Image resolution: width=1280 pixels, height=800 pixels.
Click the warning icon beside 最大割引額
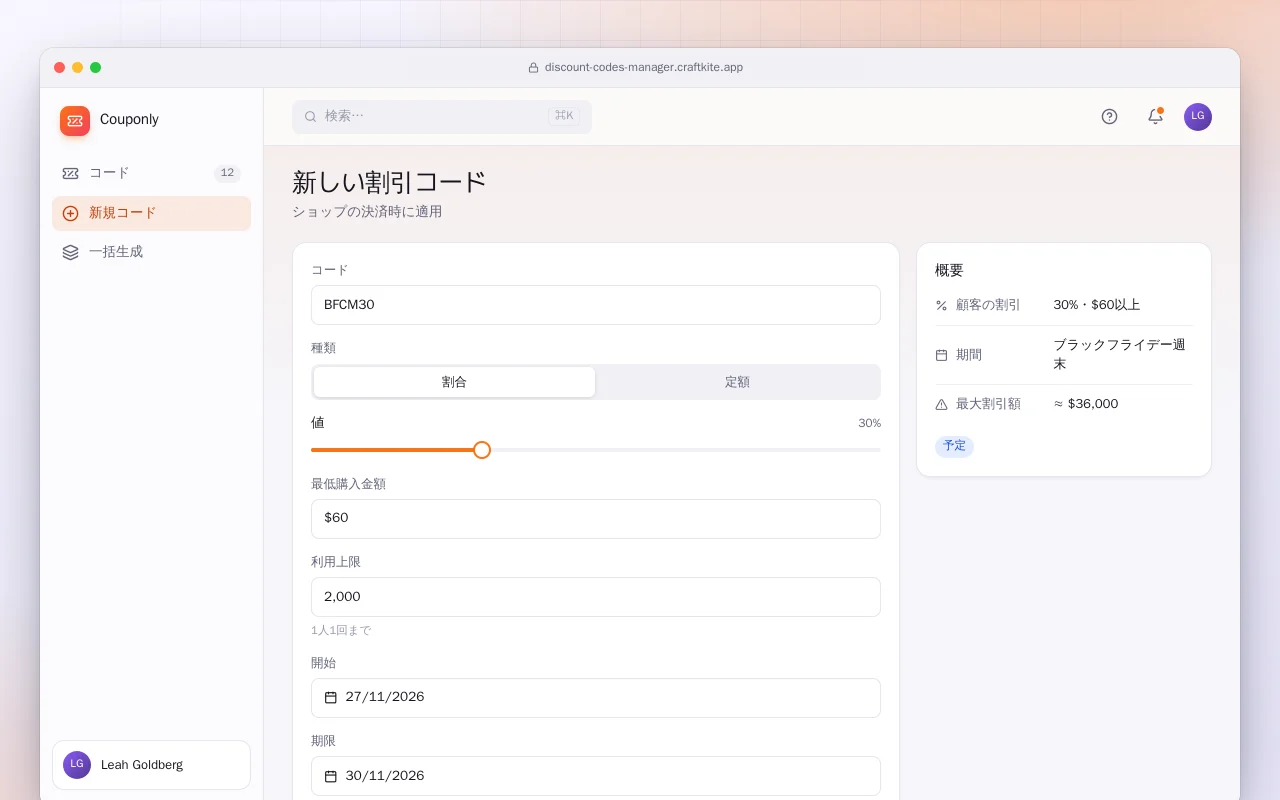pos(941,404)
